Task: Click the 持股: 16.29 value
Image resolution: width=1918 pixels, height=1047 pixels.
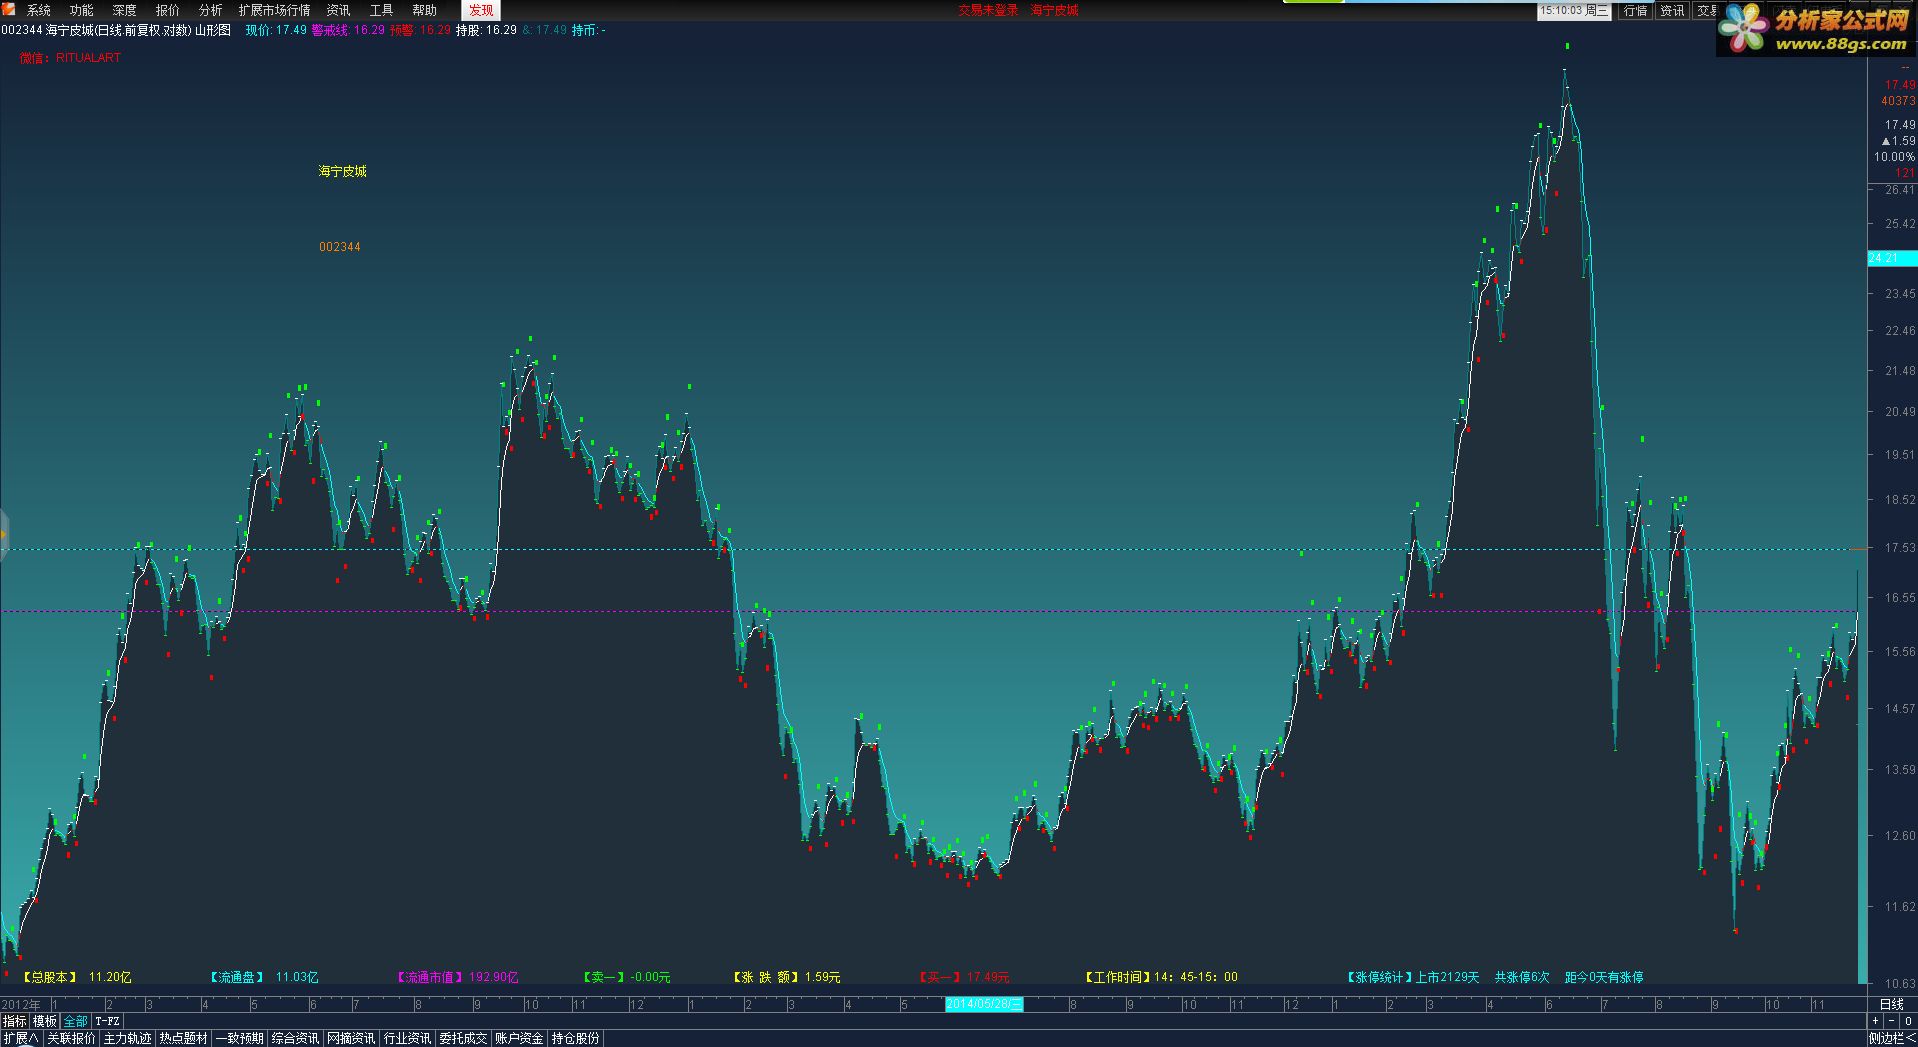Action: click(x=486, y=30)
